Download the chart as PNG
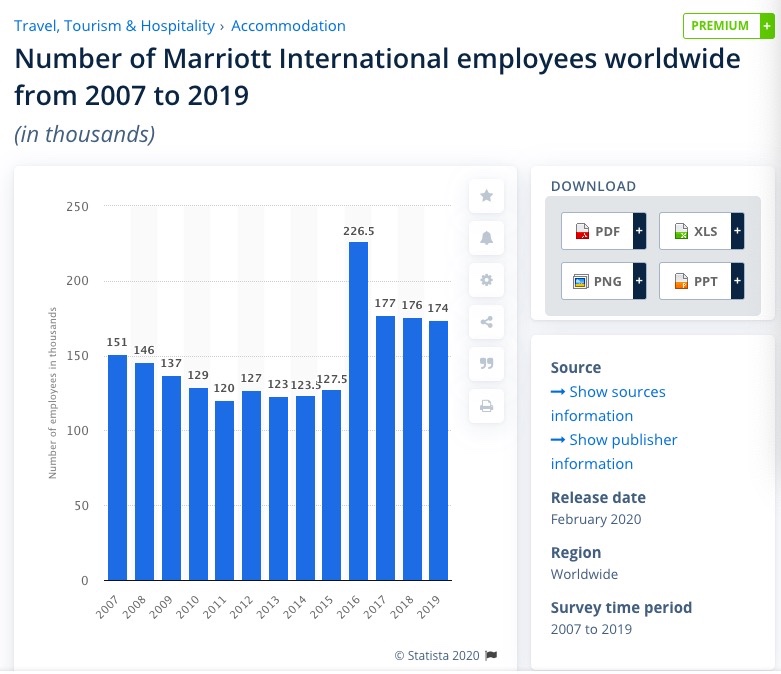Screen dimensions: 781x674 tap(596, 281)
